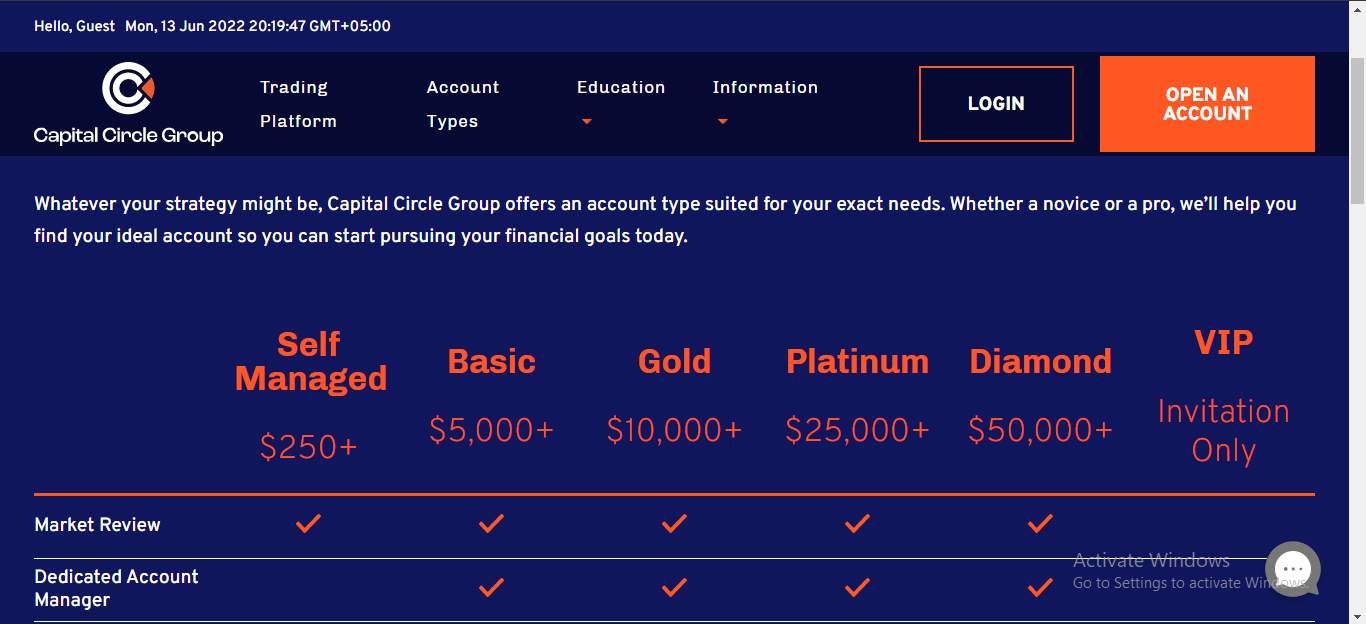Select the VIP Invitation Only heading
Screen dimensions: 1366x624
coord(1223,343)
